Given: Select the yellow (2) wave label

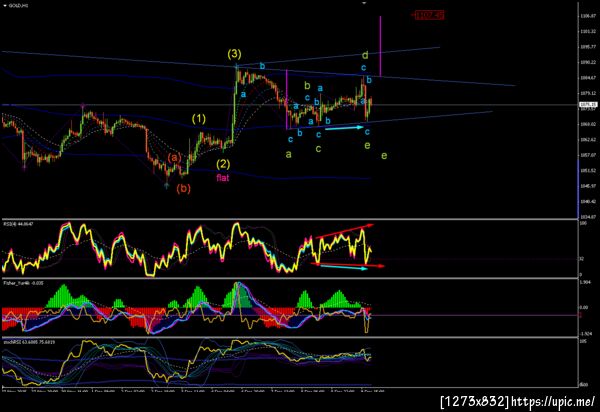Looking at the screenshot, I should point(223,164).
